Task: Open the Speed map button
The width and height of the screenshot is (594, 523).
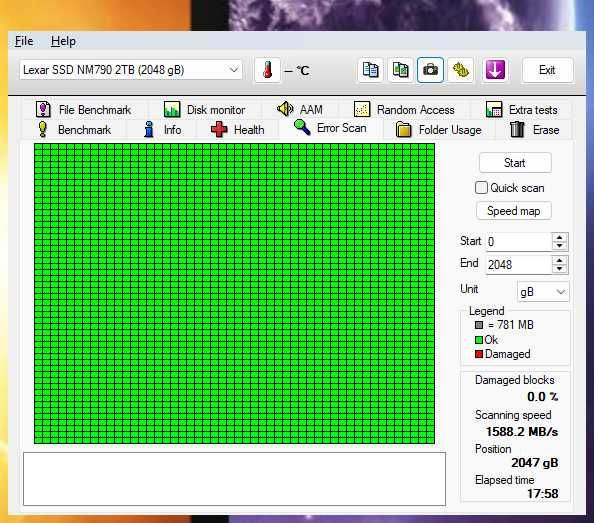Action: click(x=514, y=211)
